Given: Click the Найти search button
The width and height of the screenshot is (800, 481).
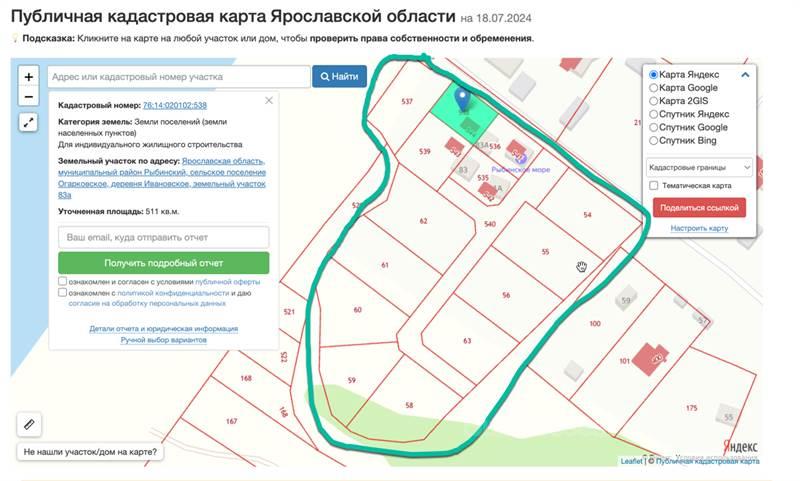Looking at the screenshot, I should click(340, 77).
